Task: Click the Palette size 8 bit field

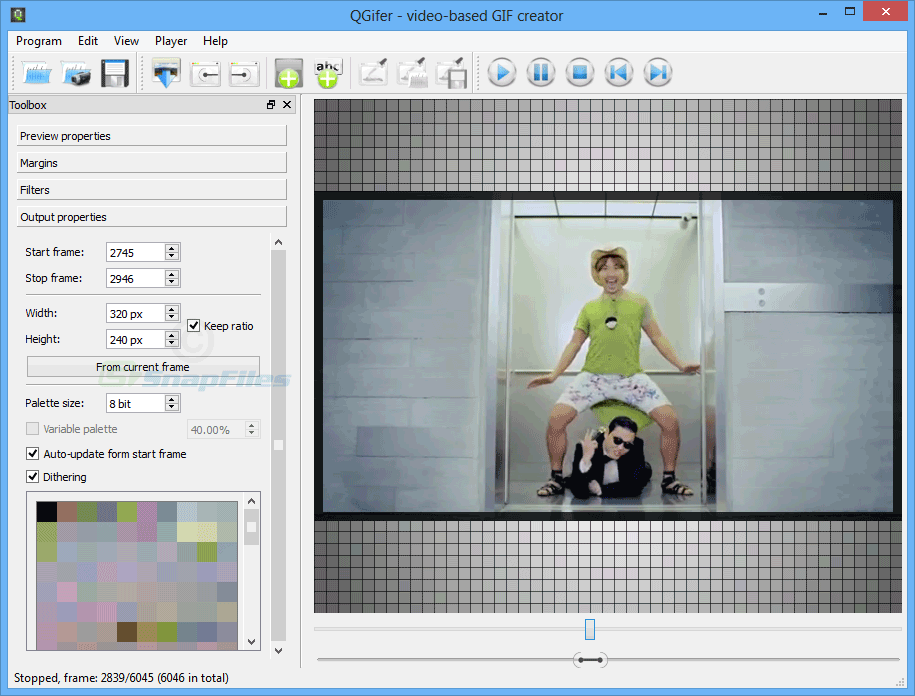Action: tap(136, 403)
